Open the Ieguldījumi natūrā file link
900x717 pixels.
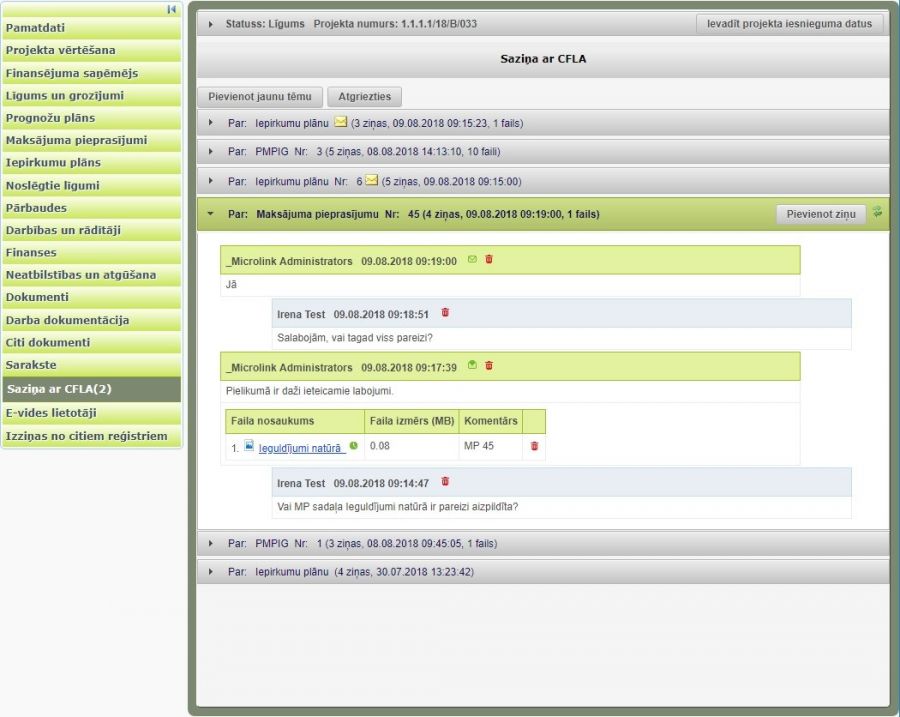pyautogui.click(x=300, y=447)
